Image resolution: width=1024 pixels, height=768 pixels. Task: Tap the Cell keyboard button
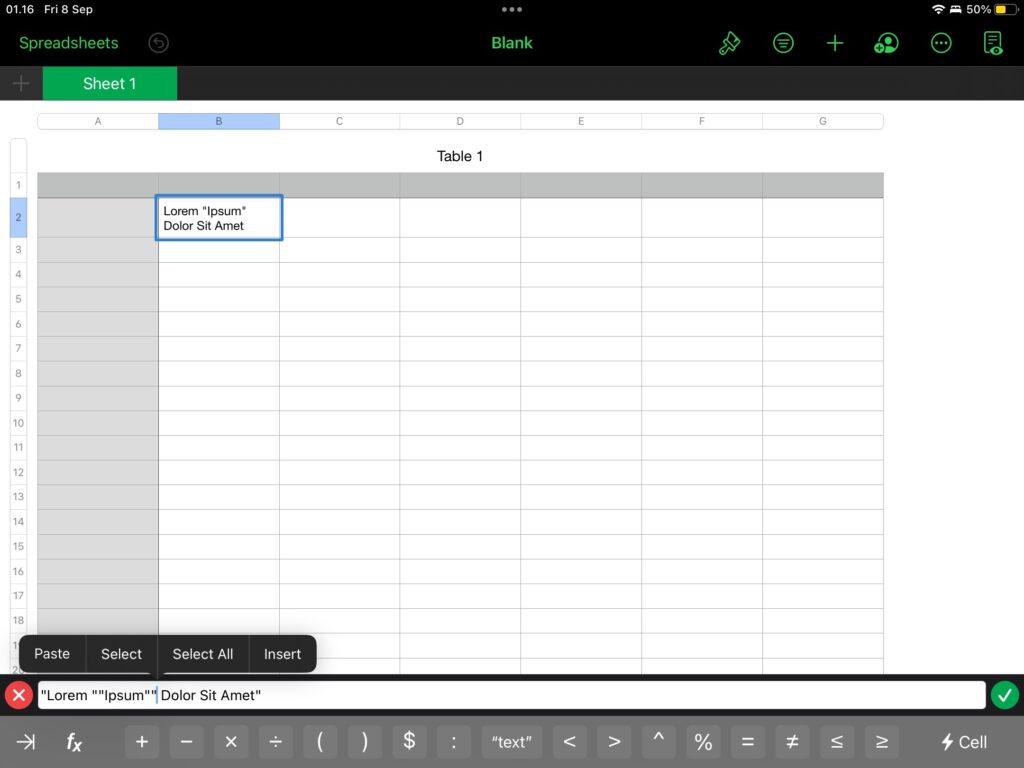coord(964,742)
